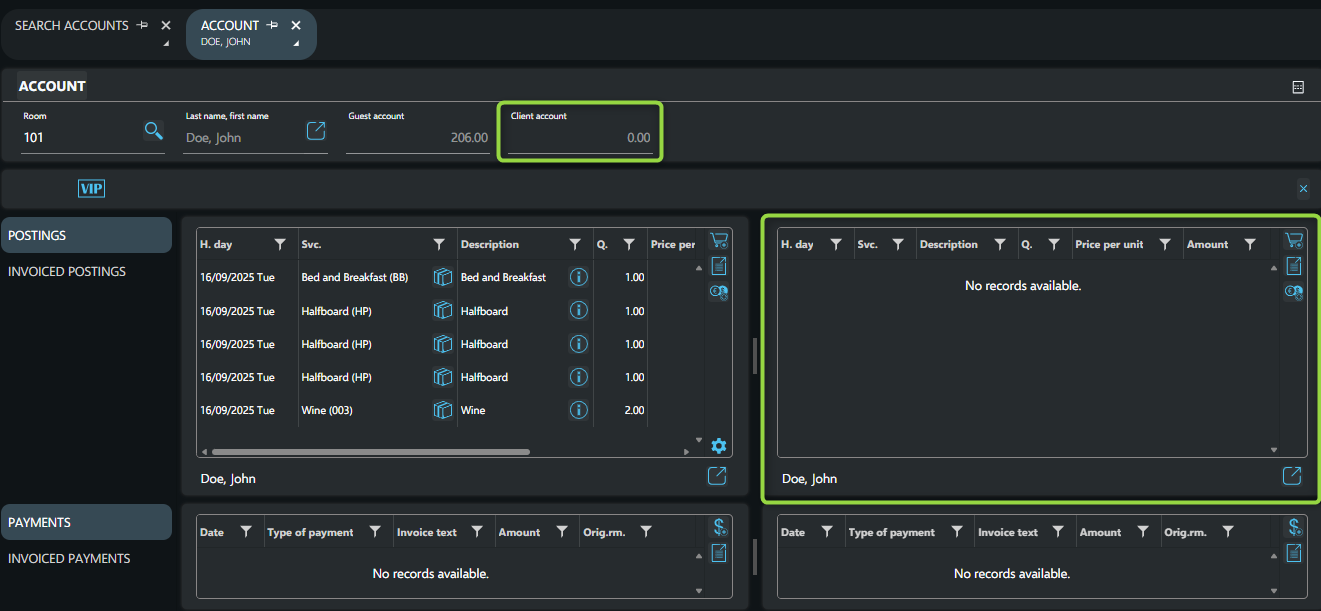Open settings gear in left postings grid

[x=718, y=446]
